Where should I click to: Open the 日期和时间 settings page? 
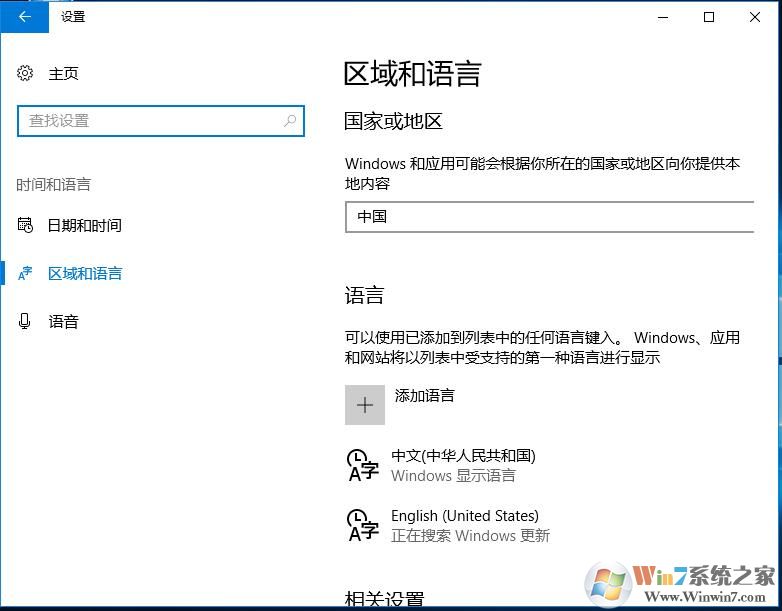coord(85,225)
